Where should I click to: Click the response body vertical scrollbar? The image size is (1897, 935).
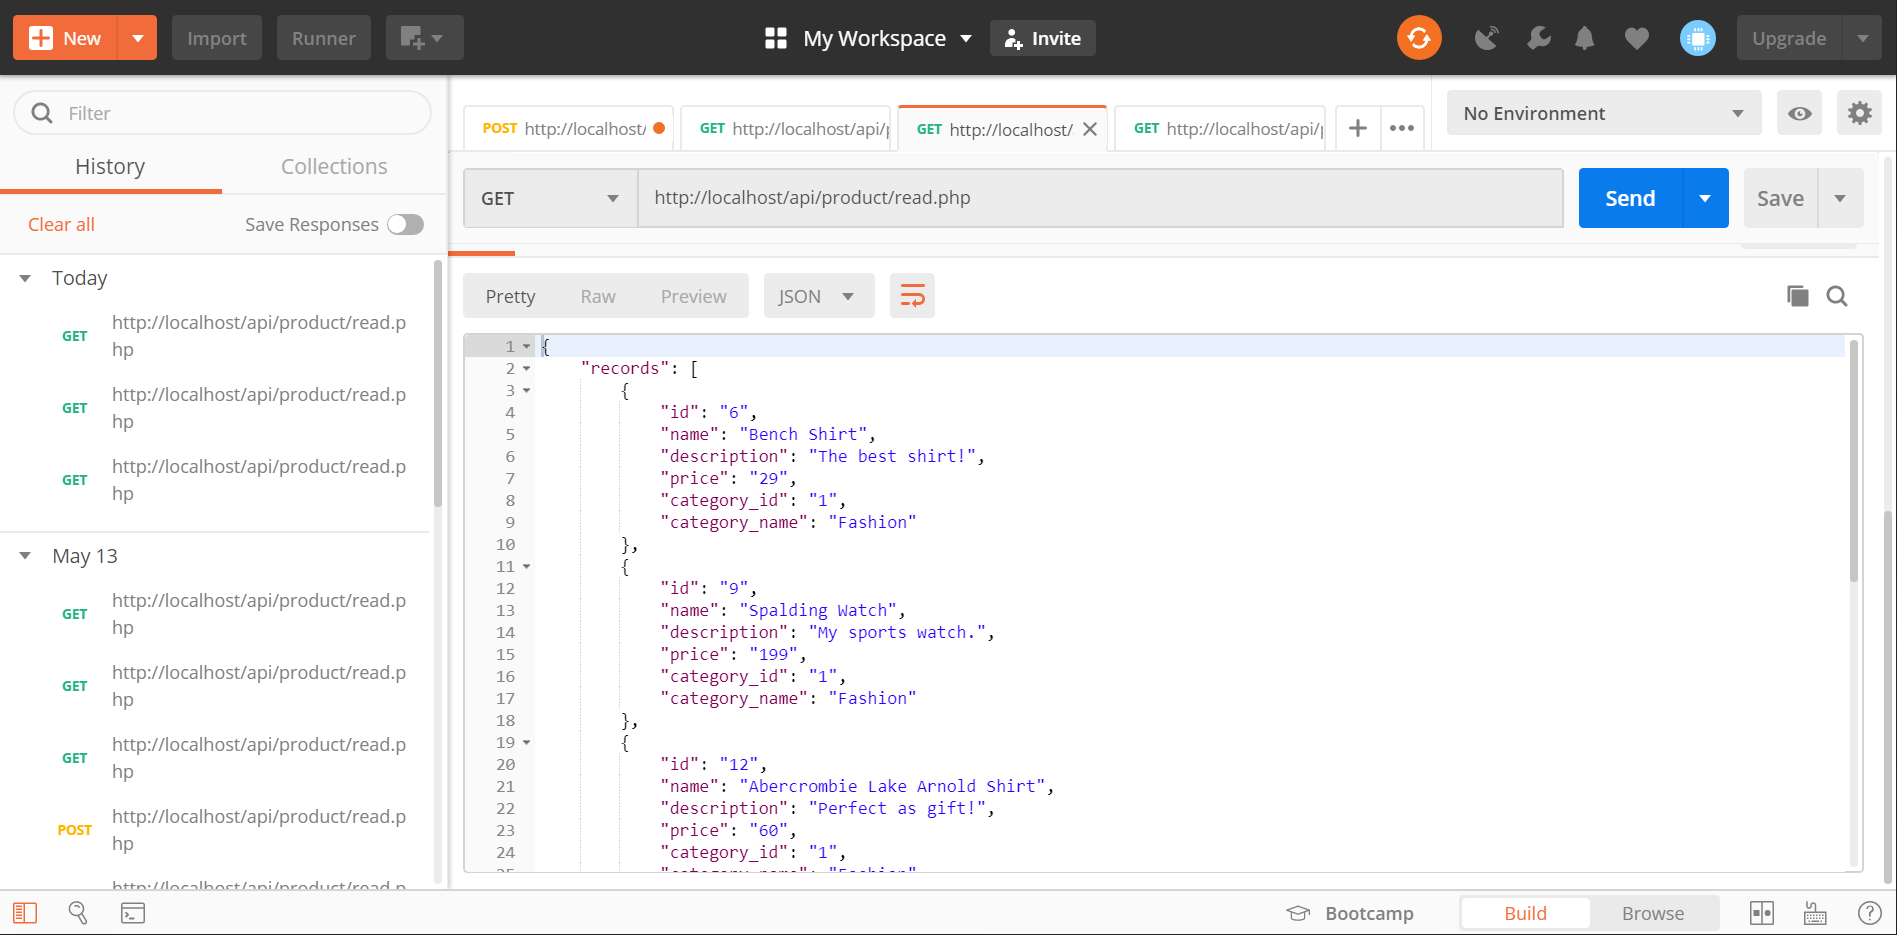pyautogui.click(x=1853, y=460)
